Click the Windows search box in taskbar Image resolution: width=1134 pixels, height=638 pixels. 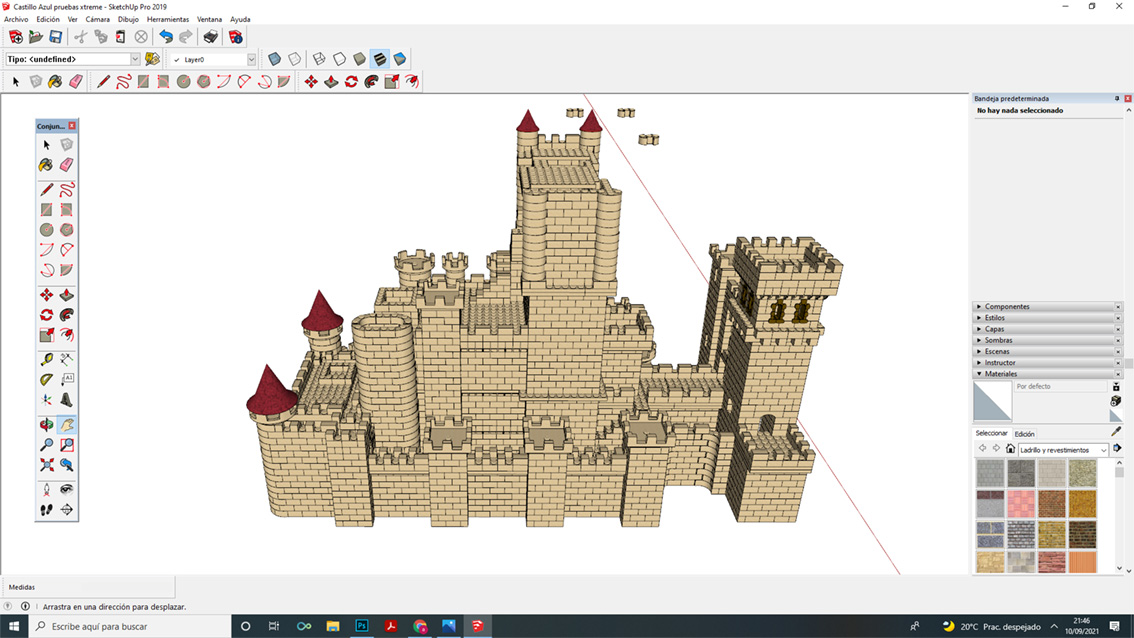point(130,626)
